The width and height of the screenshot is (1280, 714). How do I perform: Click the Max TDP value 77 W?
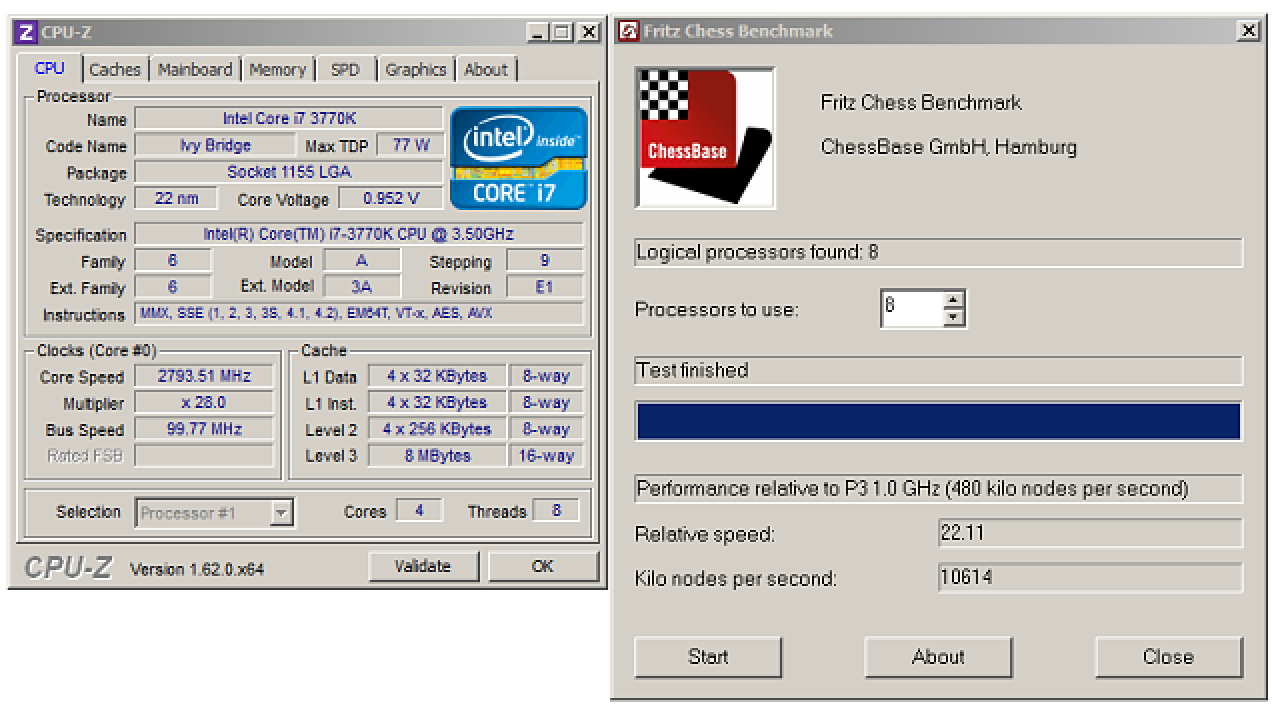click(x=410, y=146)
